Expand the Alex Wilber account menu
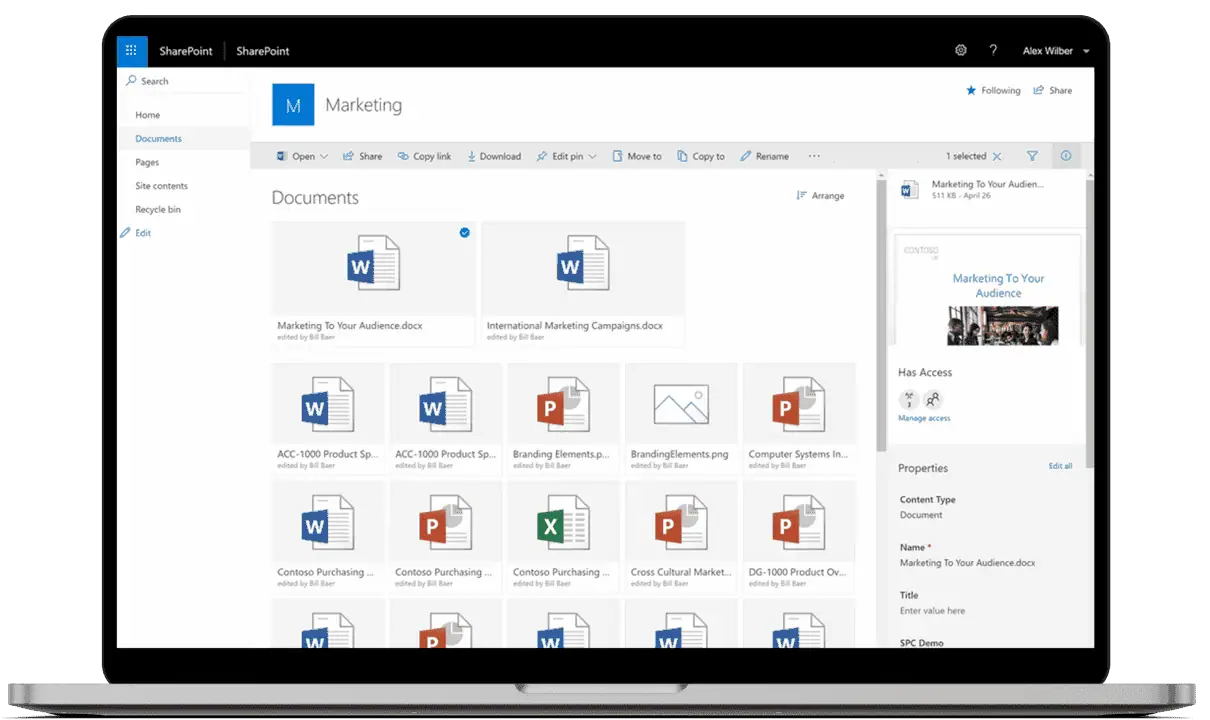Viewport: 1210px width, 720px height. (1056, 51)
